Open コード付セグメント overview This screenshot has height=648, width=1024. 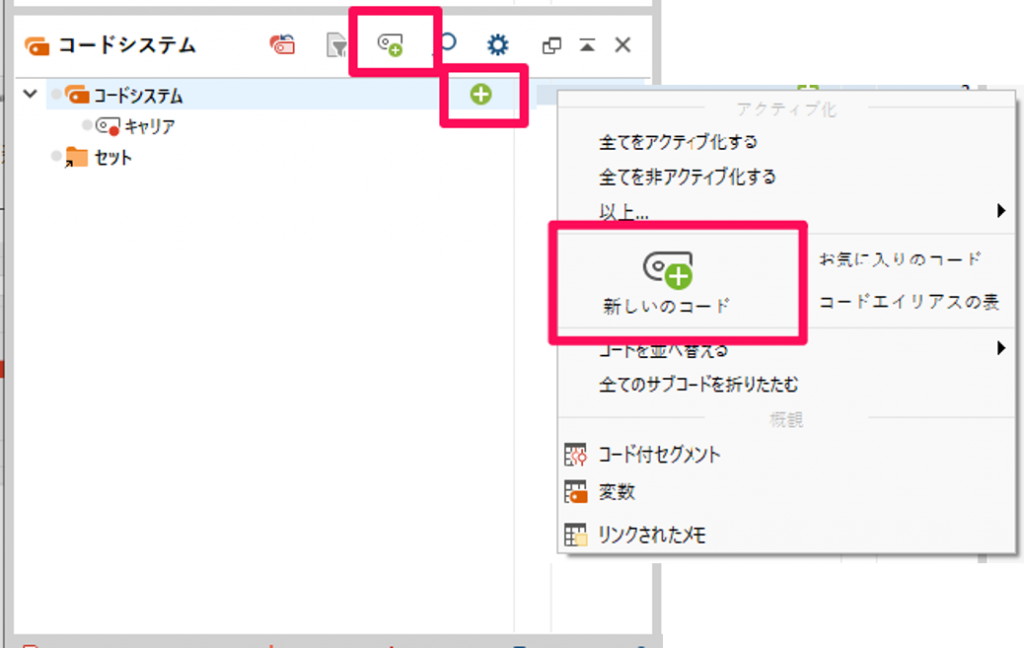pyautogui.click(x=659, y=454)
